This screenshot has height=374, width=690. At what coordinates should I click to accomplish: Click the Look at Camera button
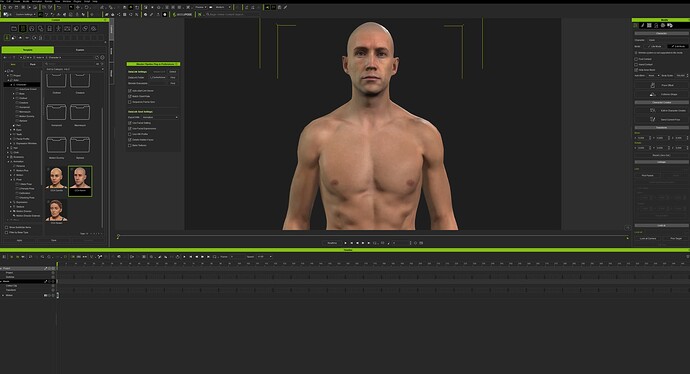[x=648, y=238]
